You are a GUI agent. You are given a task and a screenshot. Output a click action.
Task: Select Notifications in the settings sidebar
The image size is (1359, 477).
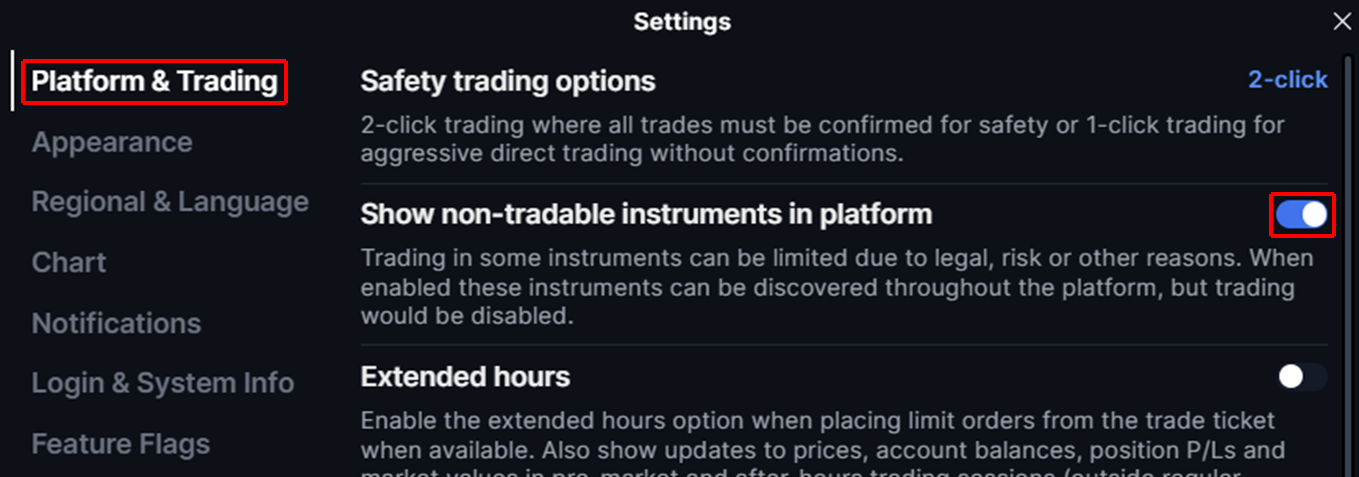[116, 323]
